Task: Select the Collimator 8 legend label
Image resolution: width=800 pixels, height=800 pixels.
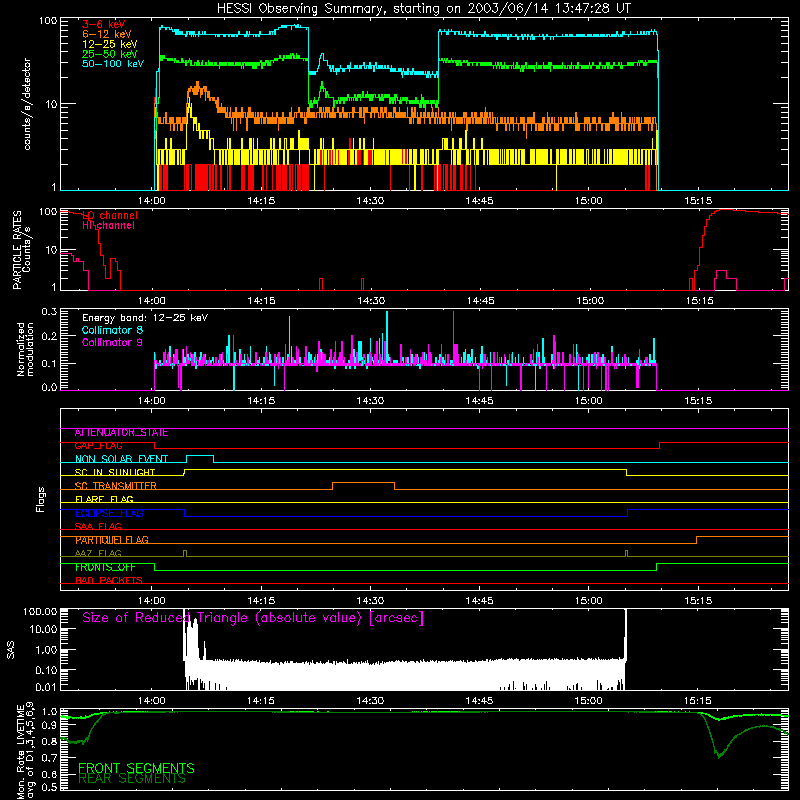Action: pos(112,330)
